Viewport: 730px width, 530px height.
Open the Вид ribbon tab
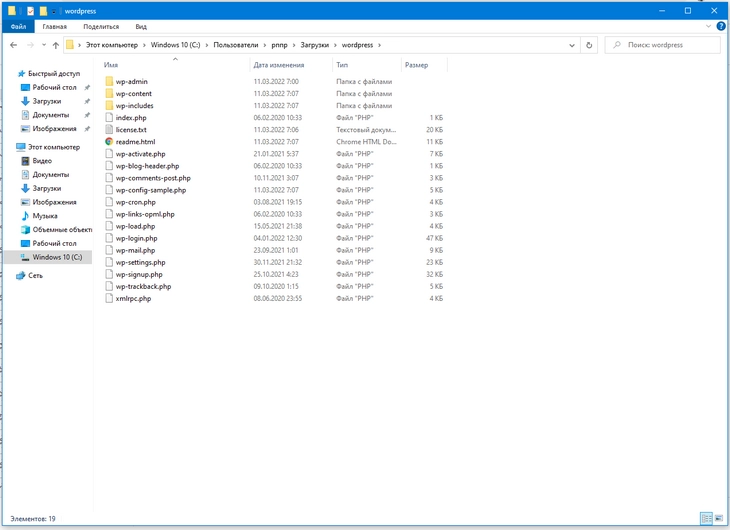click(x=141, y=27)
